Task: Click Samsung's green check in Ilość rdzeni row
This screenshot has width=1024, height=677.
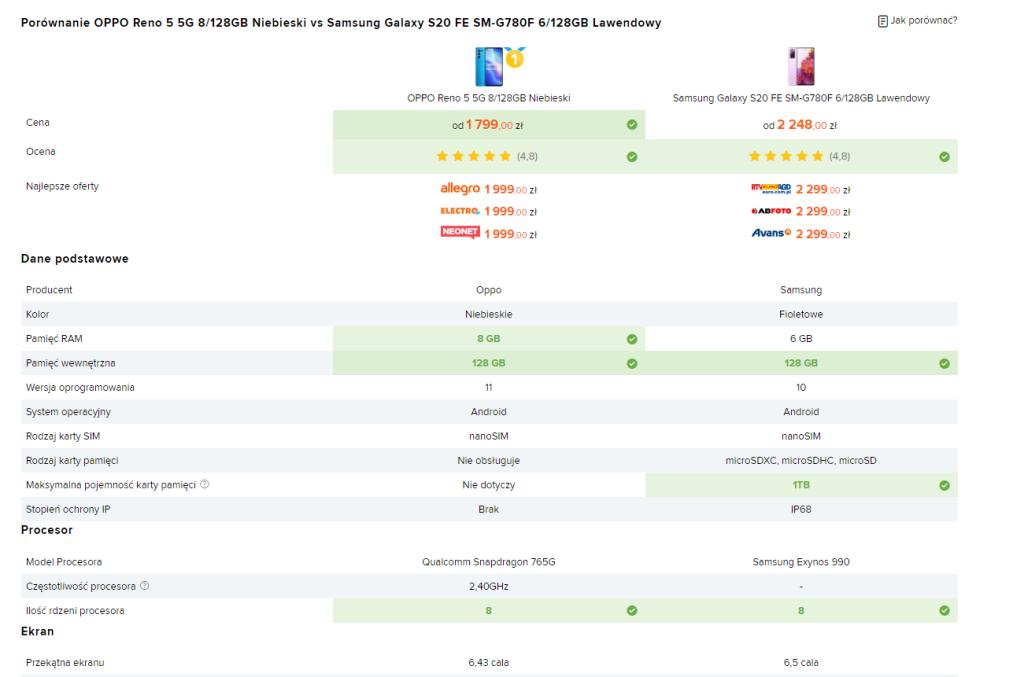Action: point(944,610)
